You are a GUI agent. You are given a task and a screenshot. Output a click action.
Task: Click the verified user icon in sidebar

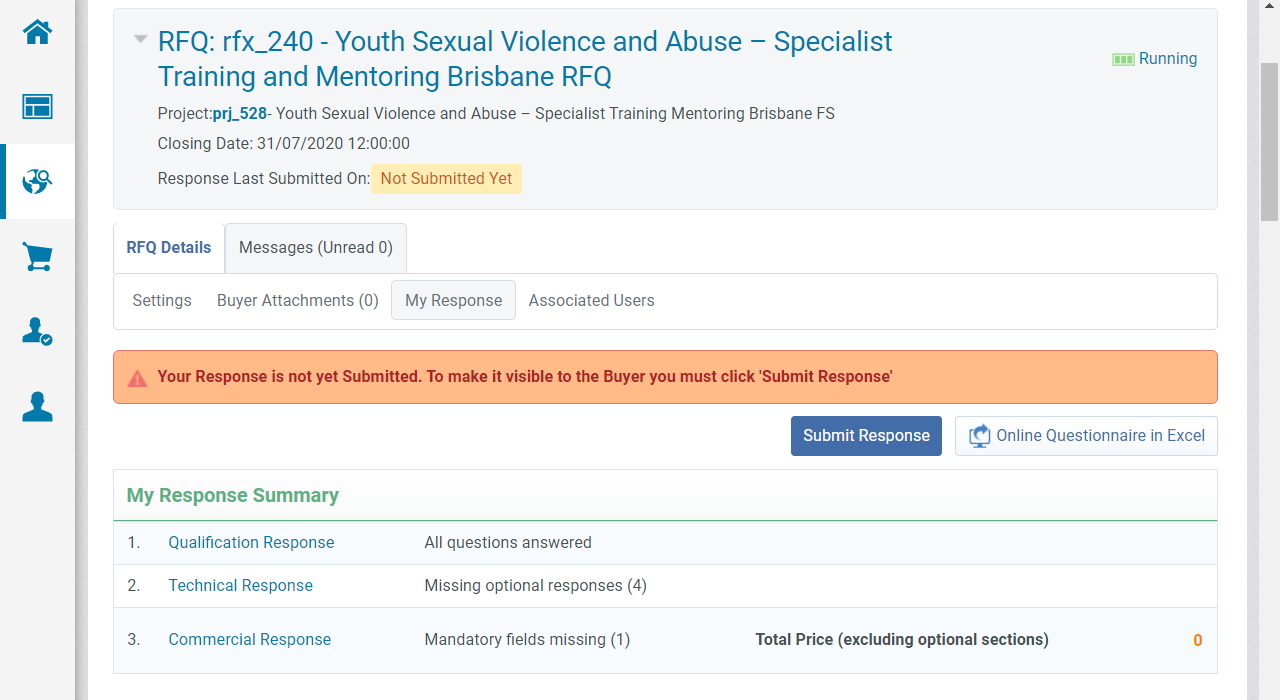[37, 332]
